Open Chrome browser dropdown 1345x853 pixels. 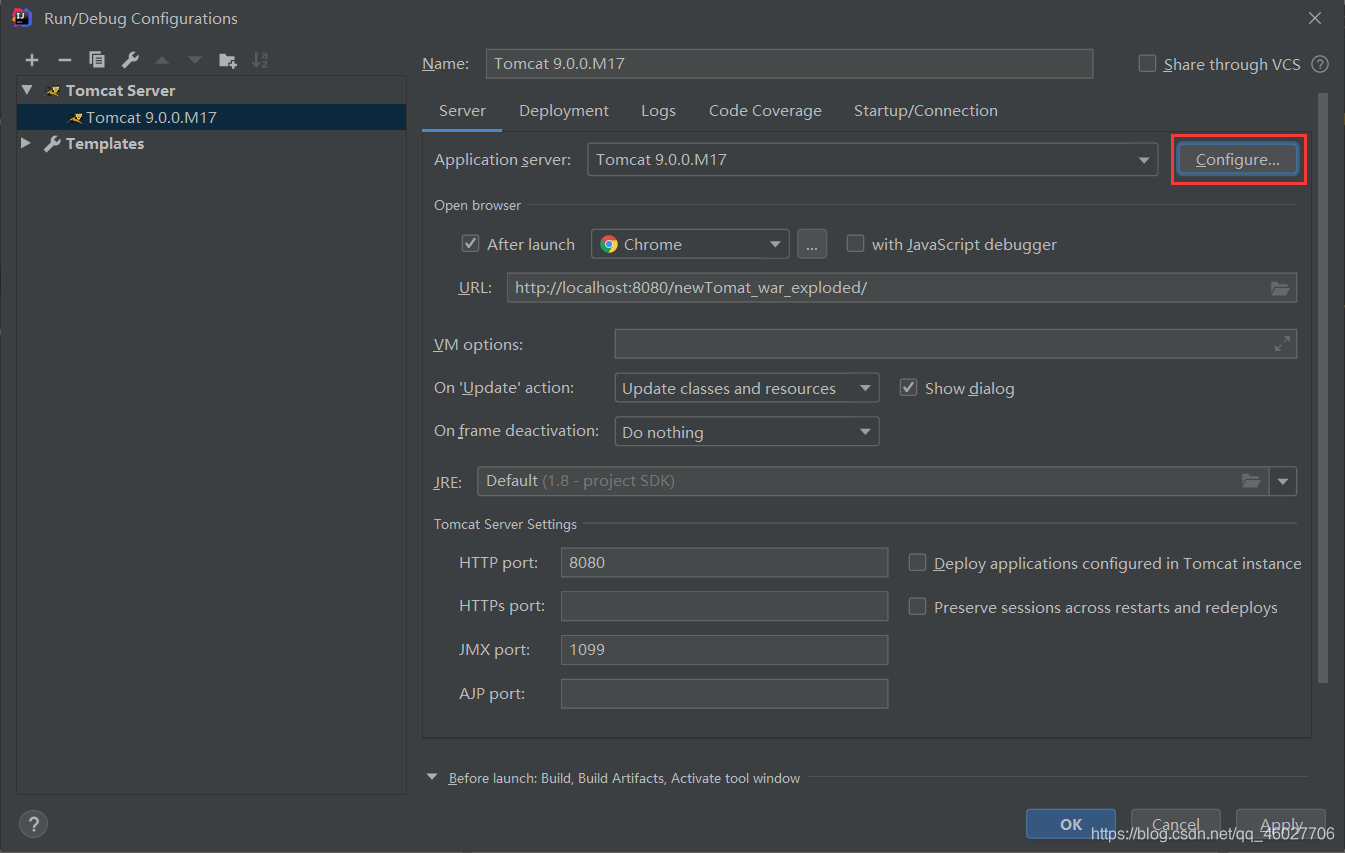tap(690, 244)
